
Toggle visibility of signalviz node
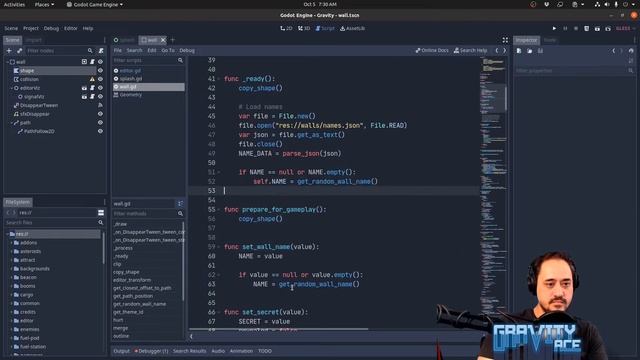[100, 97]
